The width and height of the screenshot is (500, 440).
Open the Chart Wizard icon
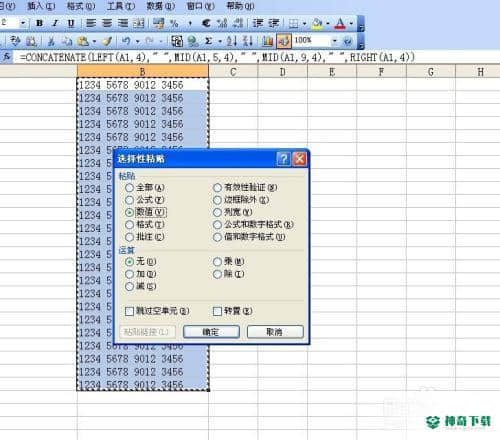[x=267, y=41]
